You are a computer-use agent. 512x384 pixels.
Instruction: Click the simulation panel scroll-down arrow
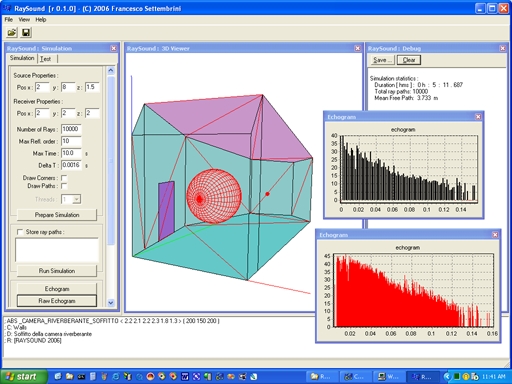(x=111, y=303)
